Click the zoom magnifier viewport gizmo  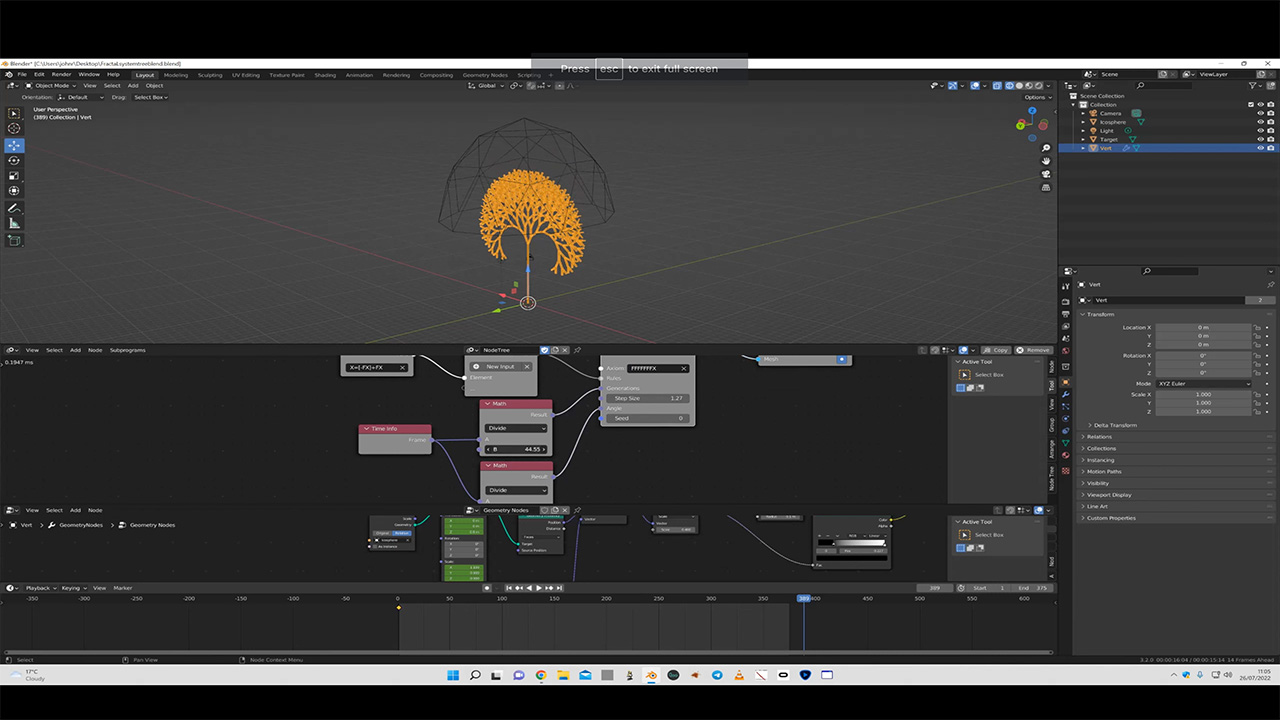[1046, 148]
